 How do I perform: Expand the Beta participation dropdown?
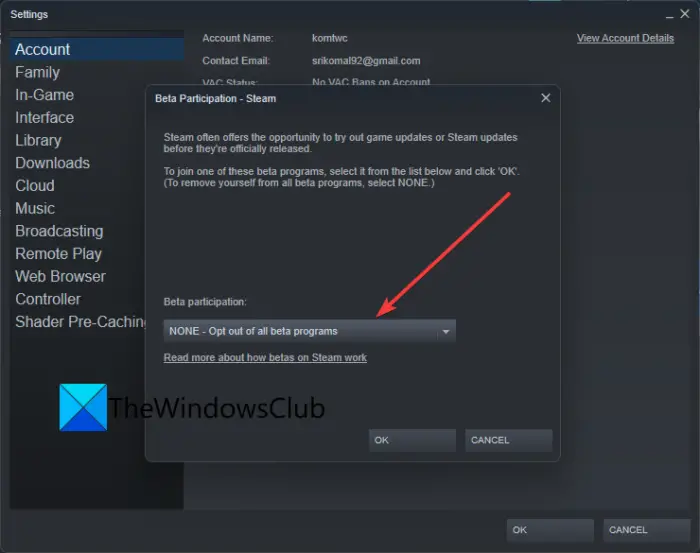pos(309,331)
